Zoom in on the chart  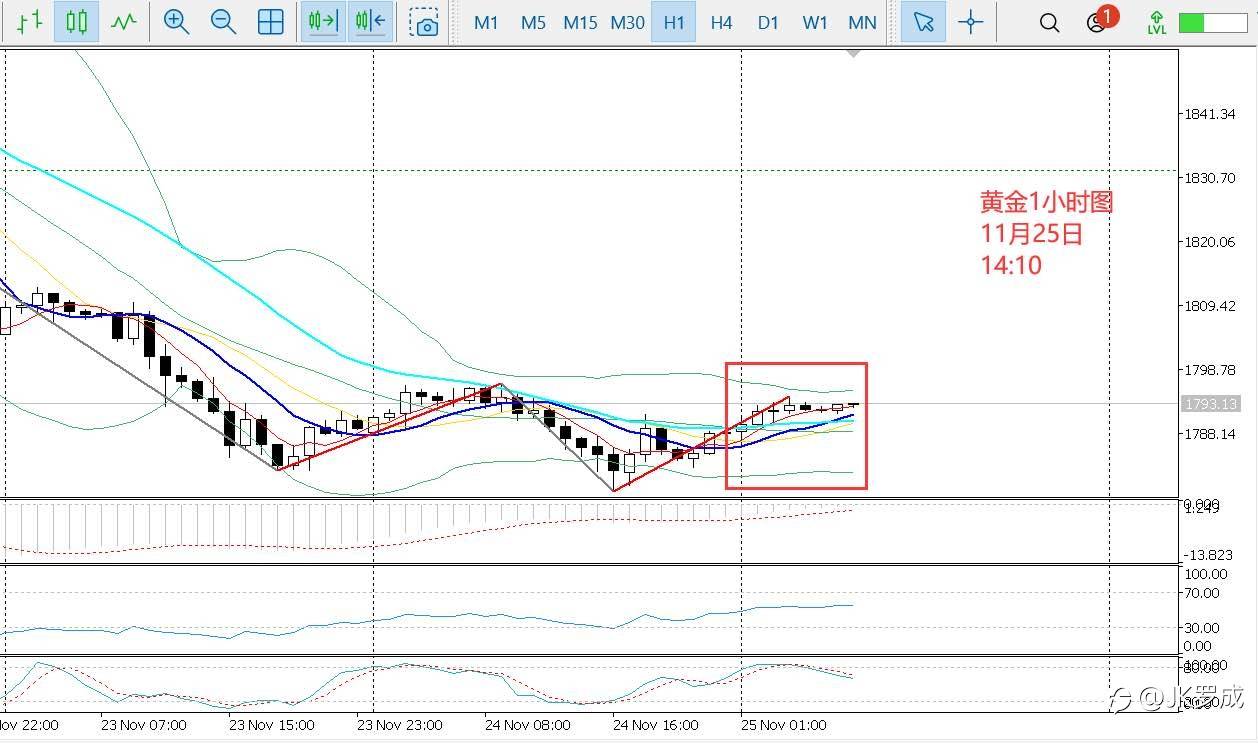tap(177, 22)
